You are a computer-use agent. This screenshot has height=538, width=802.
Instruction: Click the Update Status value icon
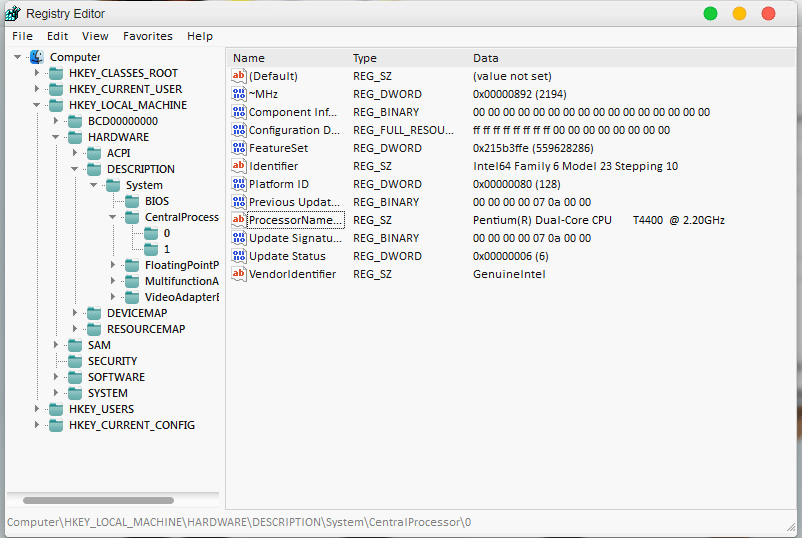click(x=239, y=256)
